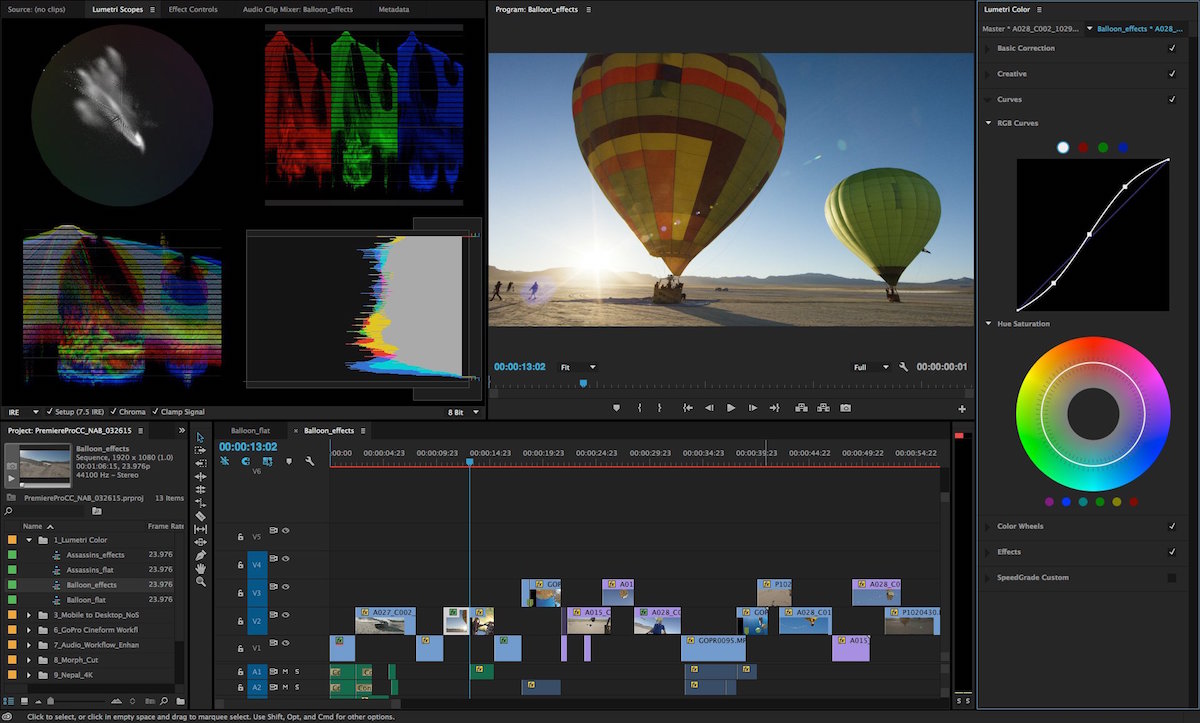Click the Lift button below the Program monitor

coord(802,408)
